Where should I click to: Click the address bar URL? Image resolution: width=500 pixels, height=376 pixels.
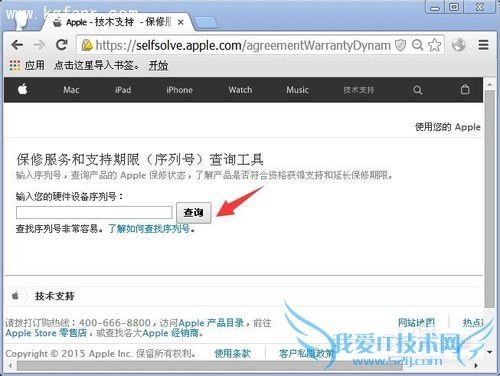pos(243,45)
